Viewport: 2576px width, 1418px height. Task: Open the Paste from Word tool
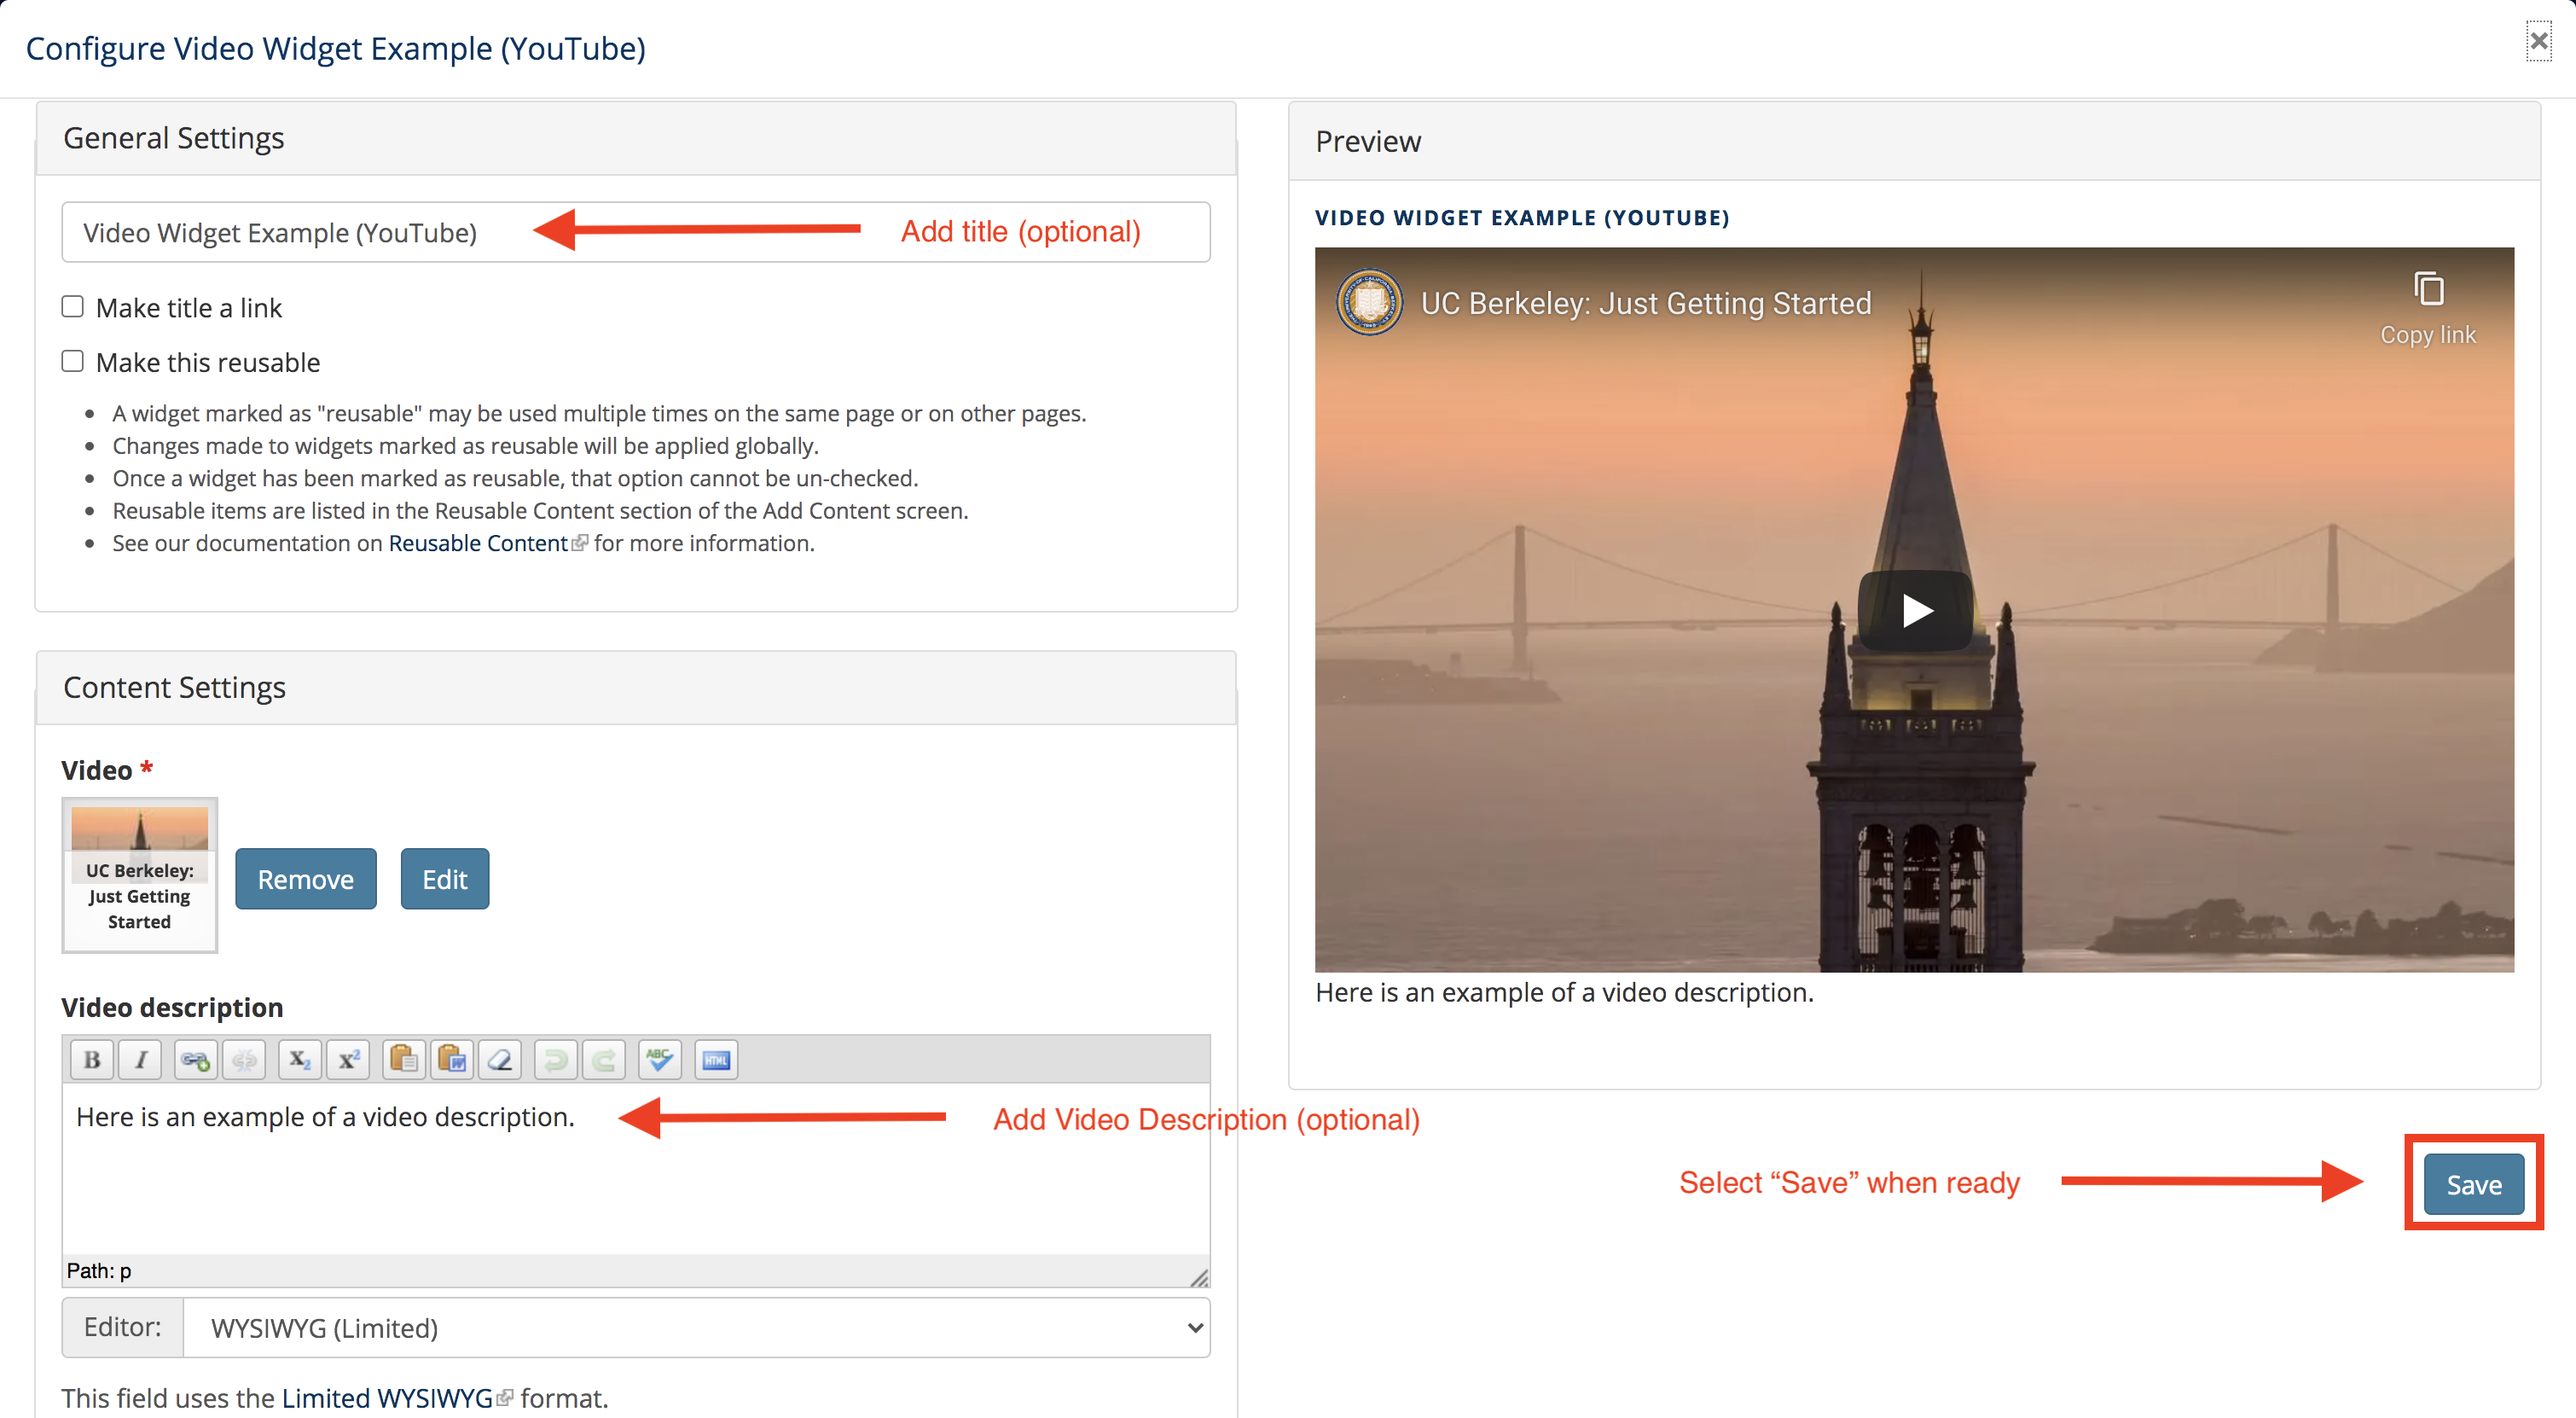coord(452,1059)
